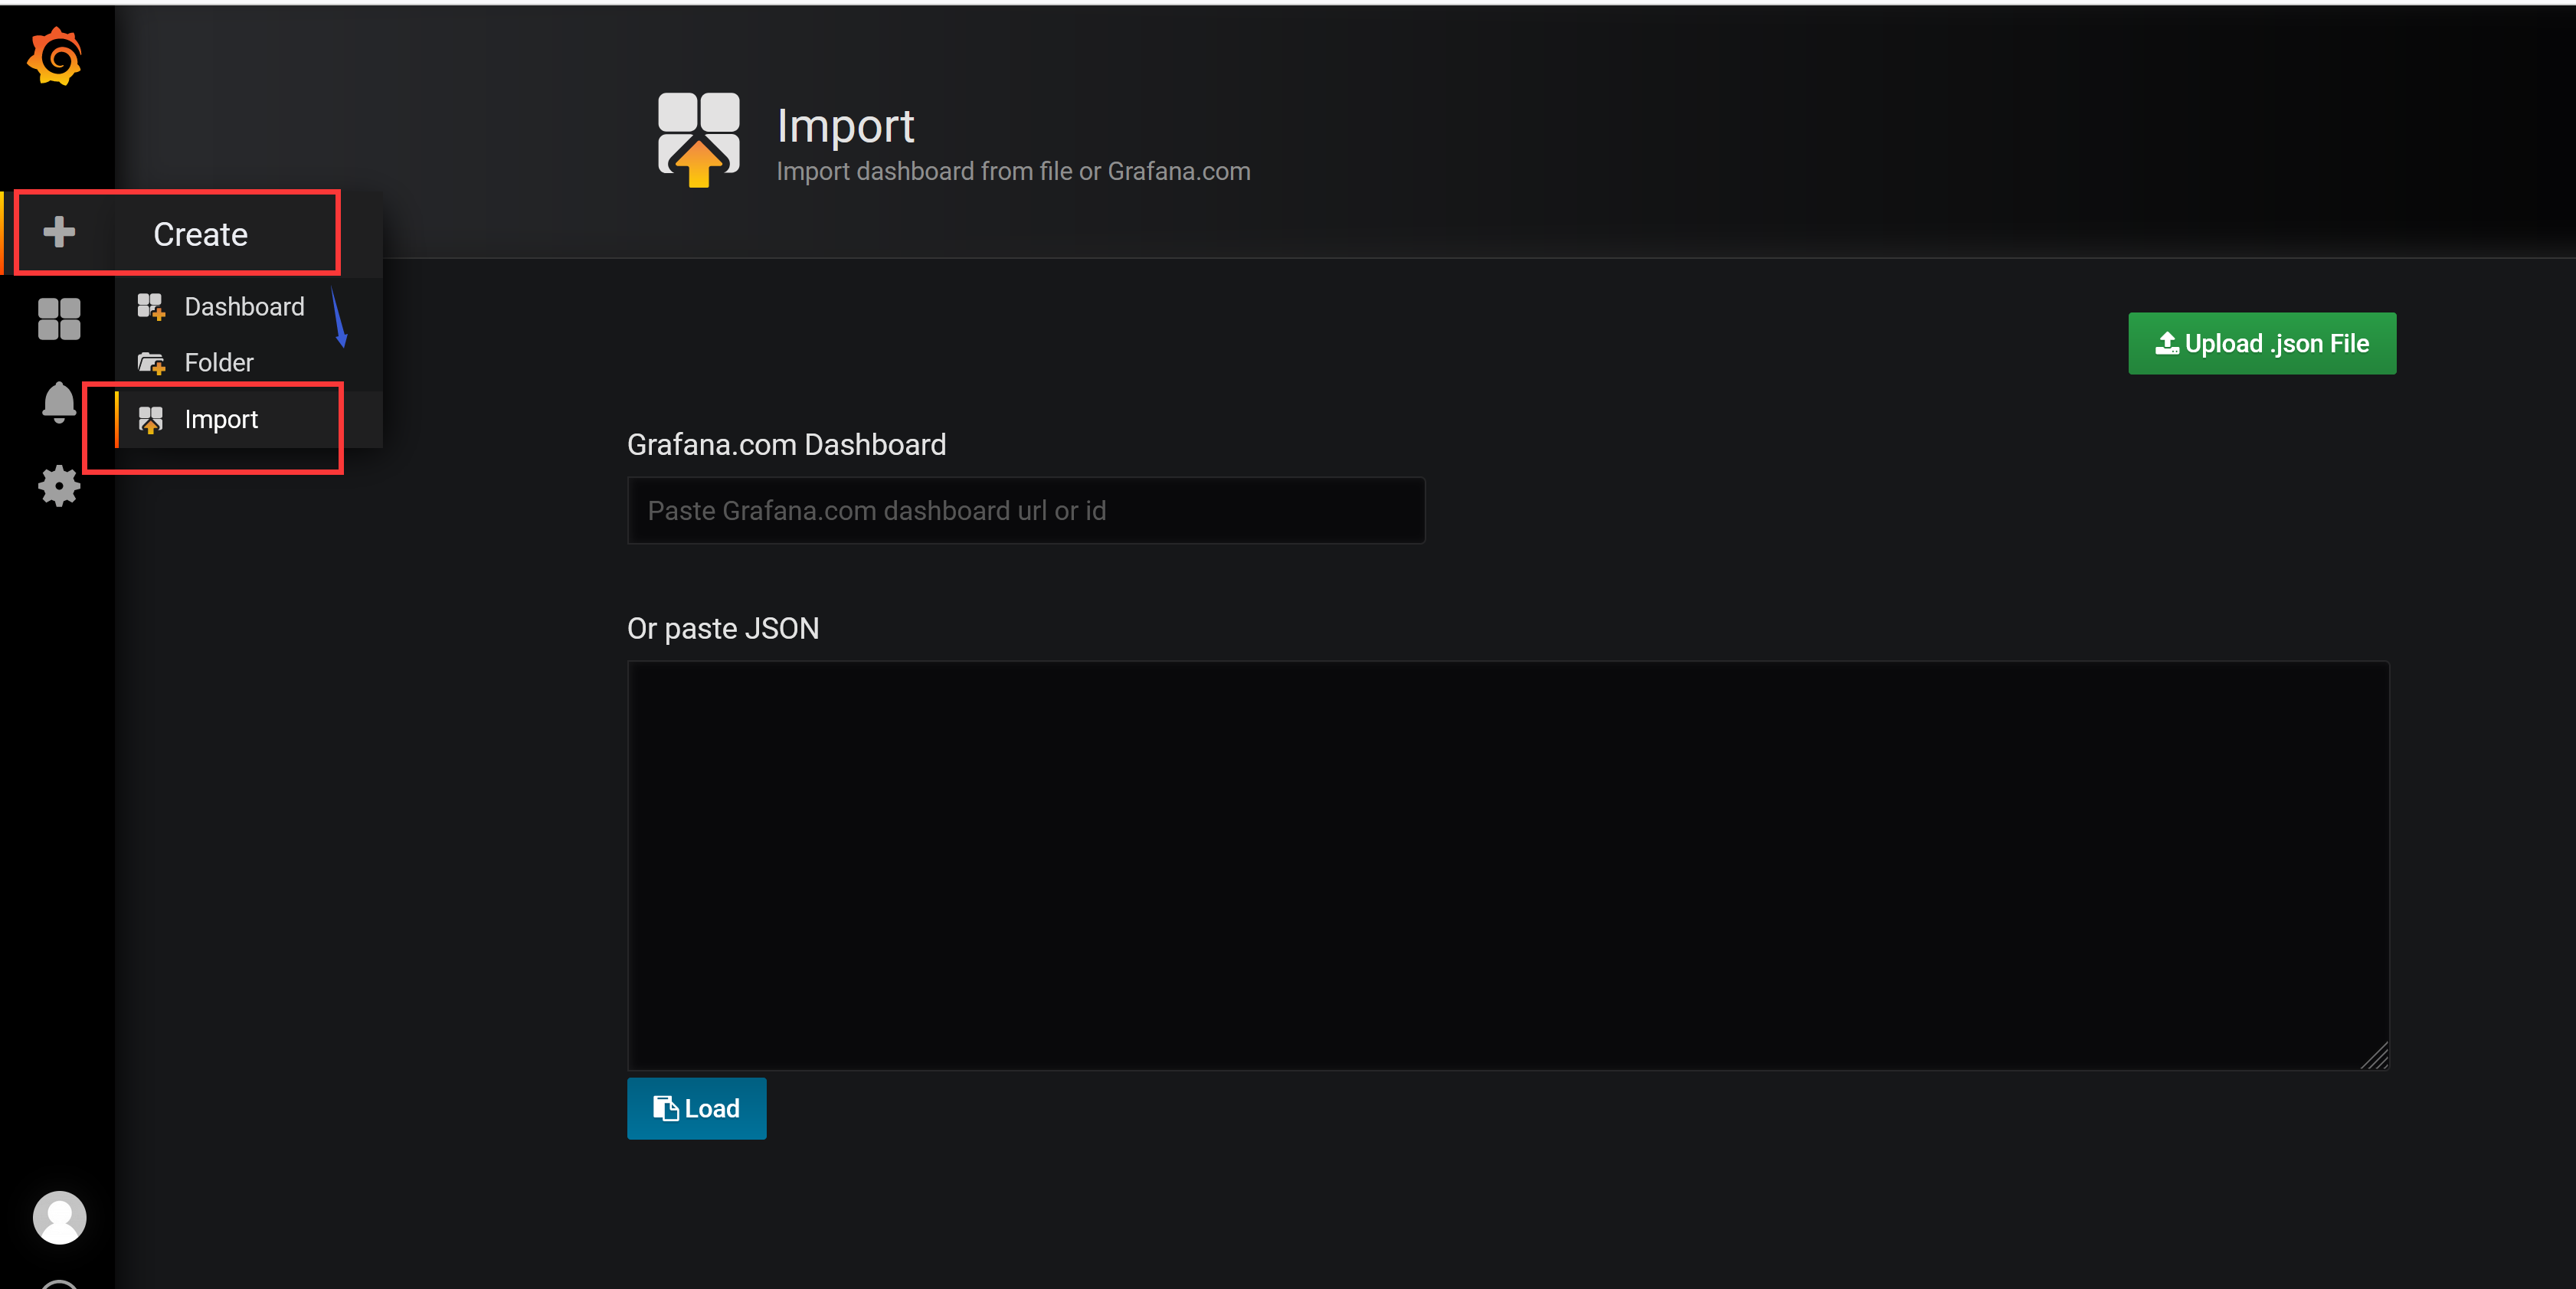Grab the JSON textarea resize handle
Viewport: 2576px width, 1289px height.
point(2376,1057)
